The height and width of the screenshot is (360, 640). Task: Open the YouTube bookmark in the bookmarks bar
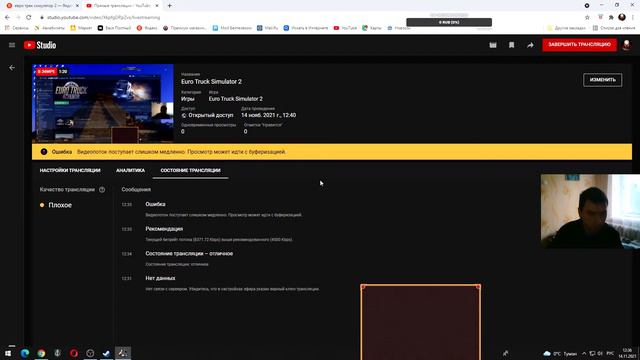click(x=345, y=28)
